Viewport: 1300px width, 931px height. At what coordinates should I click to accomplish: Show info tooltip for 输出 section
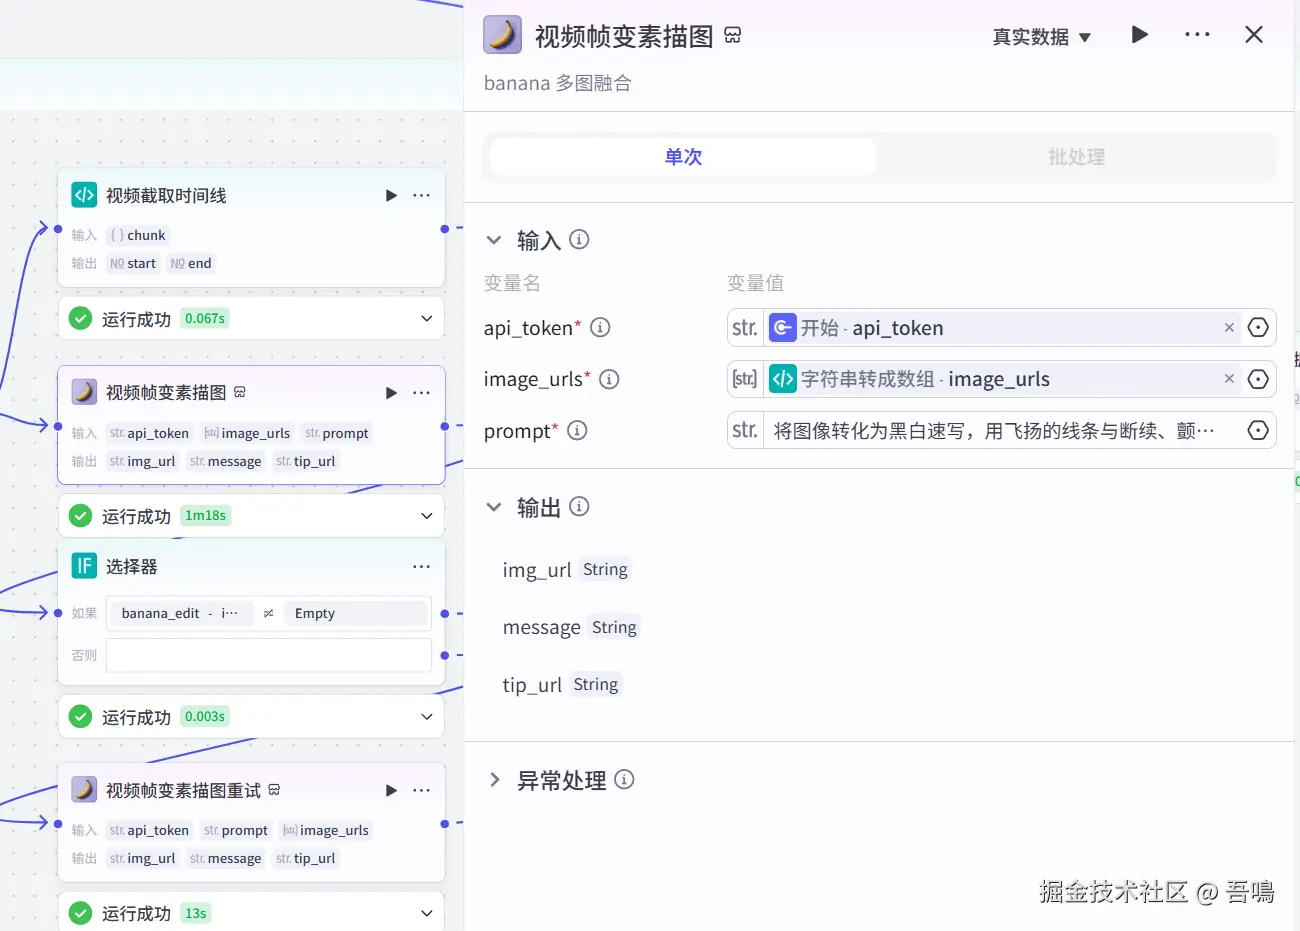[x=579, y=507]
